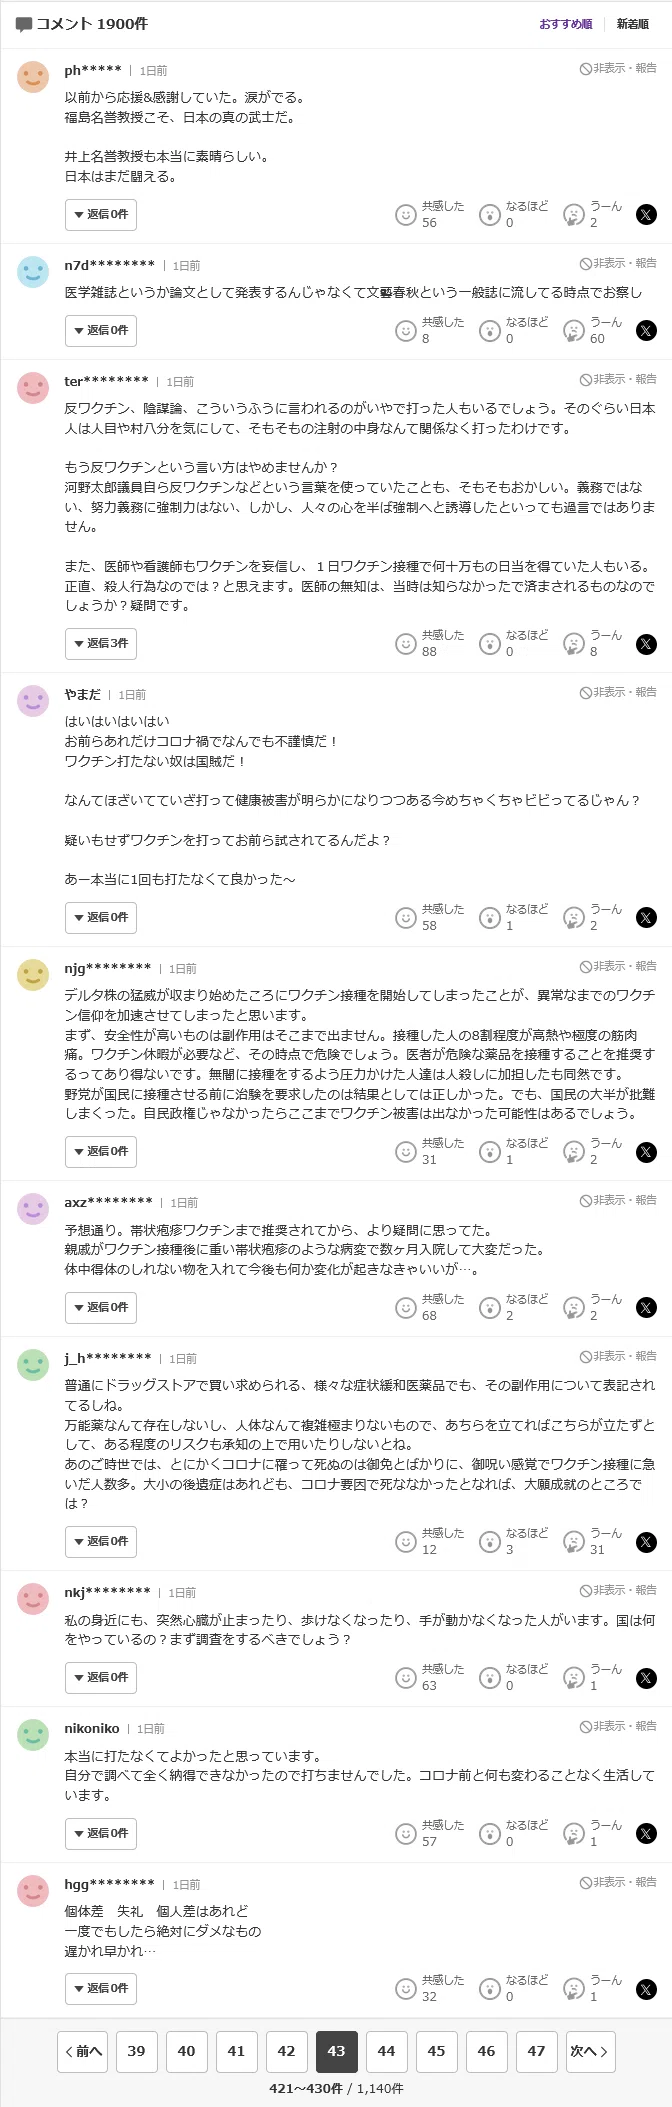Click なるほど icon on nkj comment
The image size is (672, 2107).
click(489, 1677)
